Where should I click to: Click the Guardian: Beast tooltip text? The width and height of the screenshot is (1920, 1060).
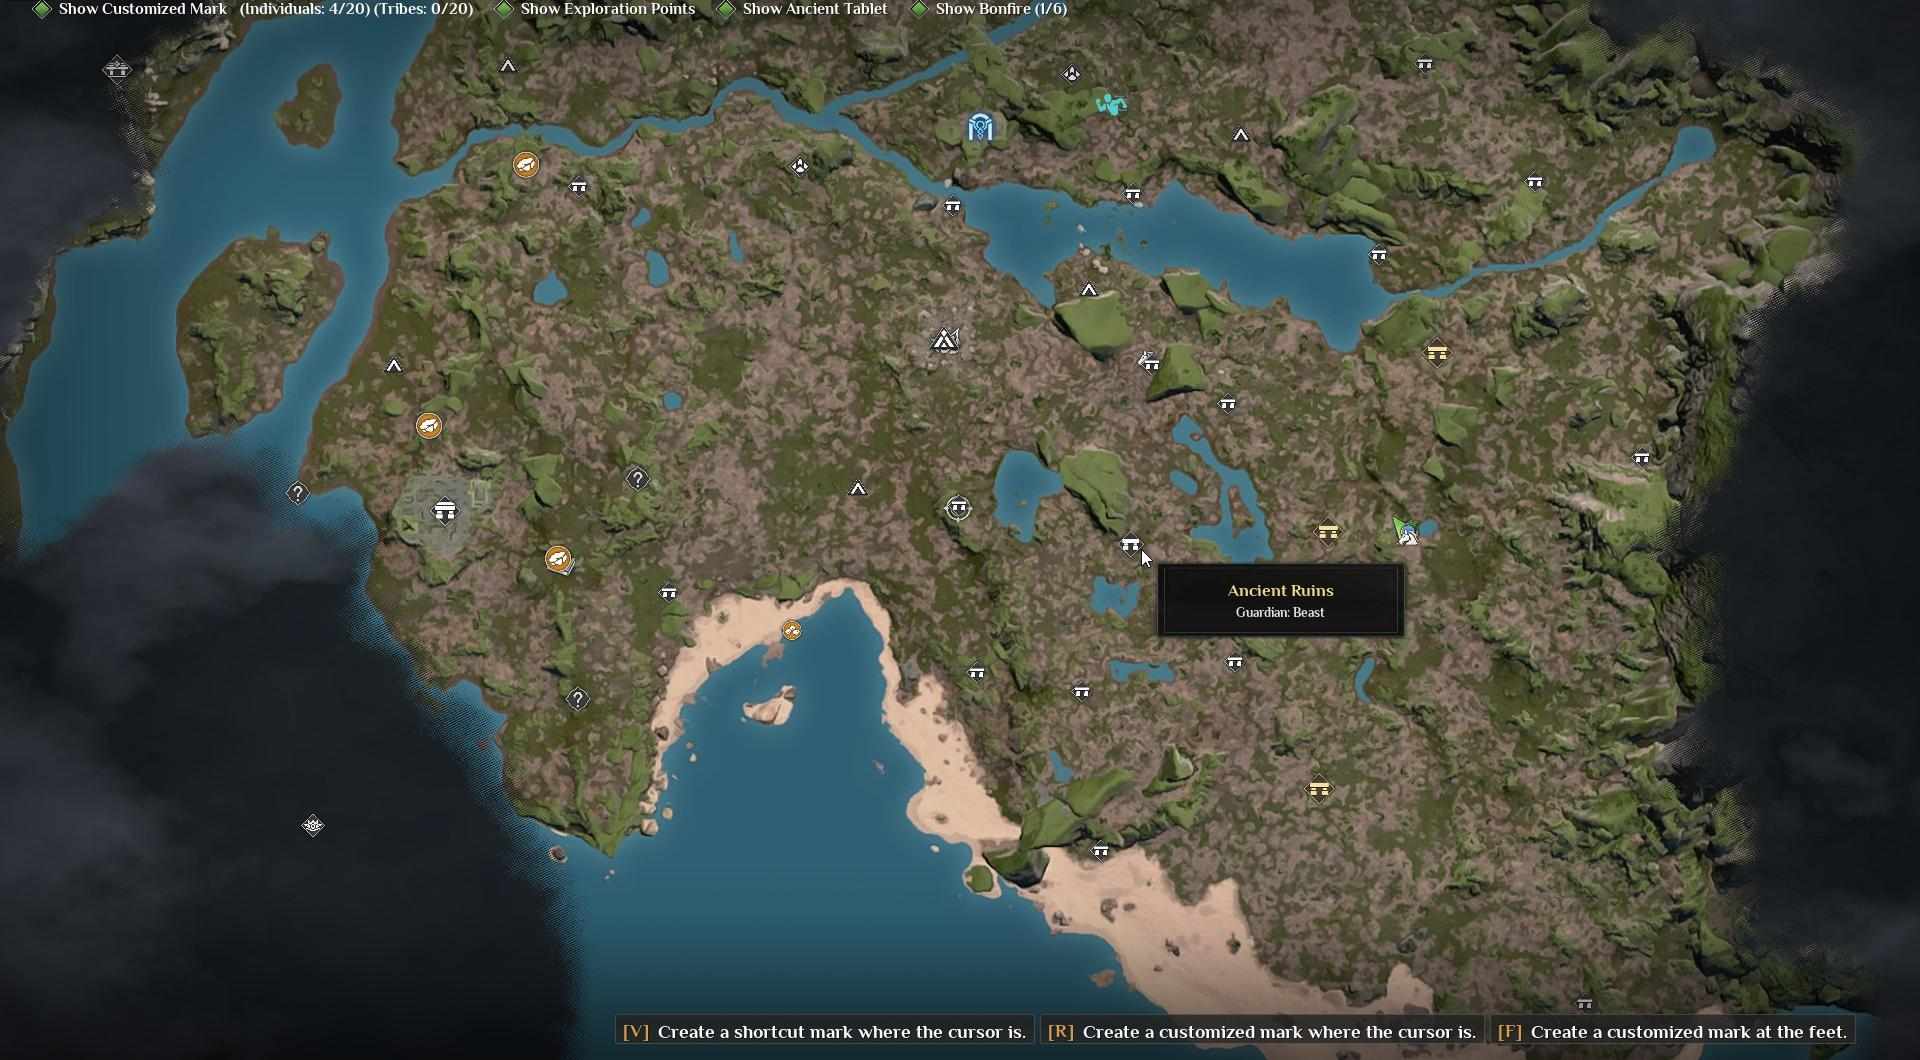[1280, 613]
